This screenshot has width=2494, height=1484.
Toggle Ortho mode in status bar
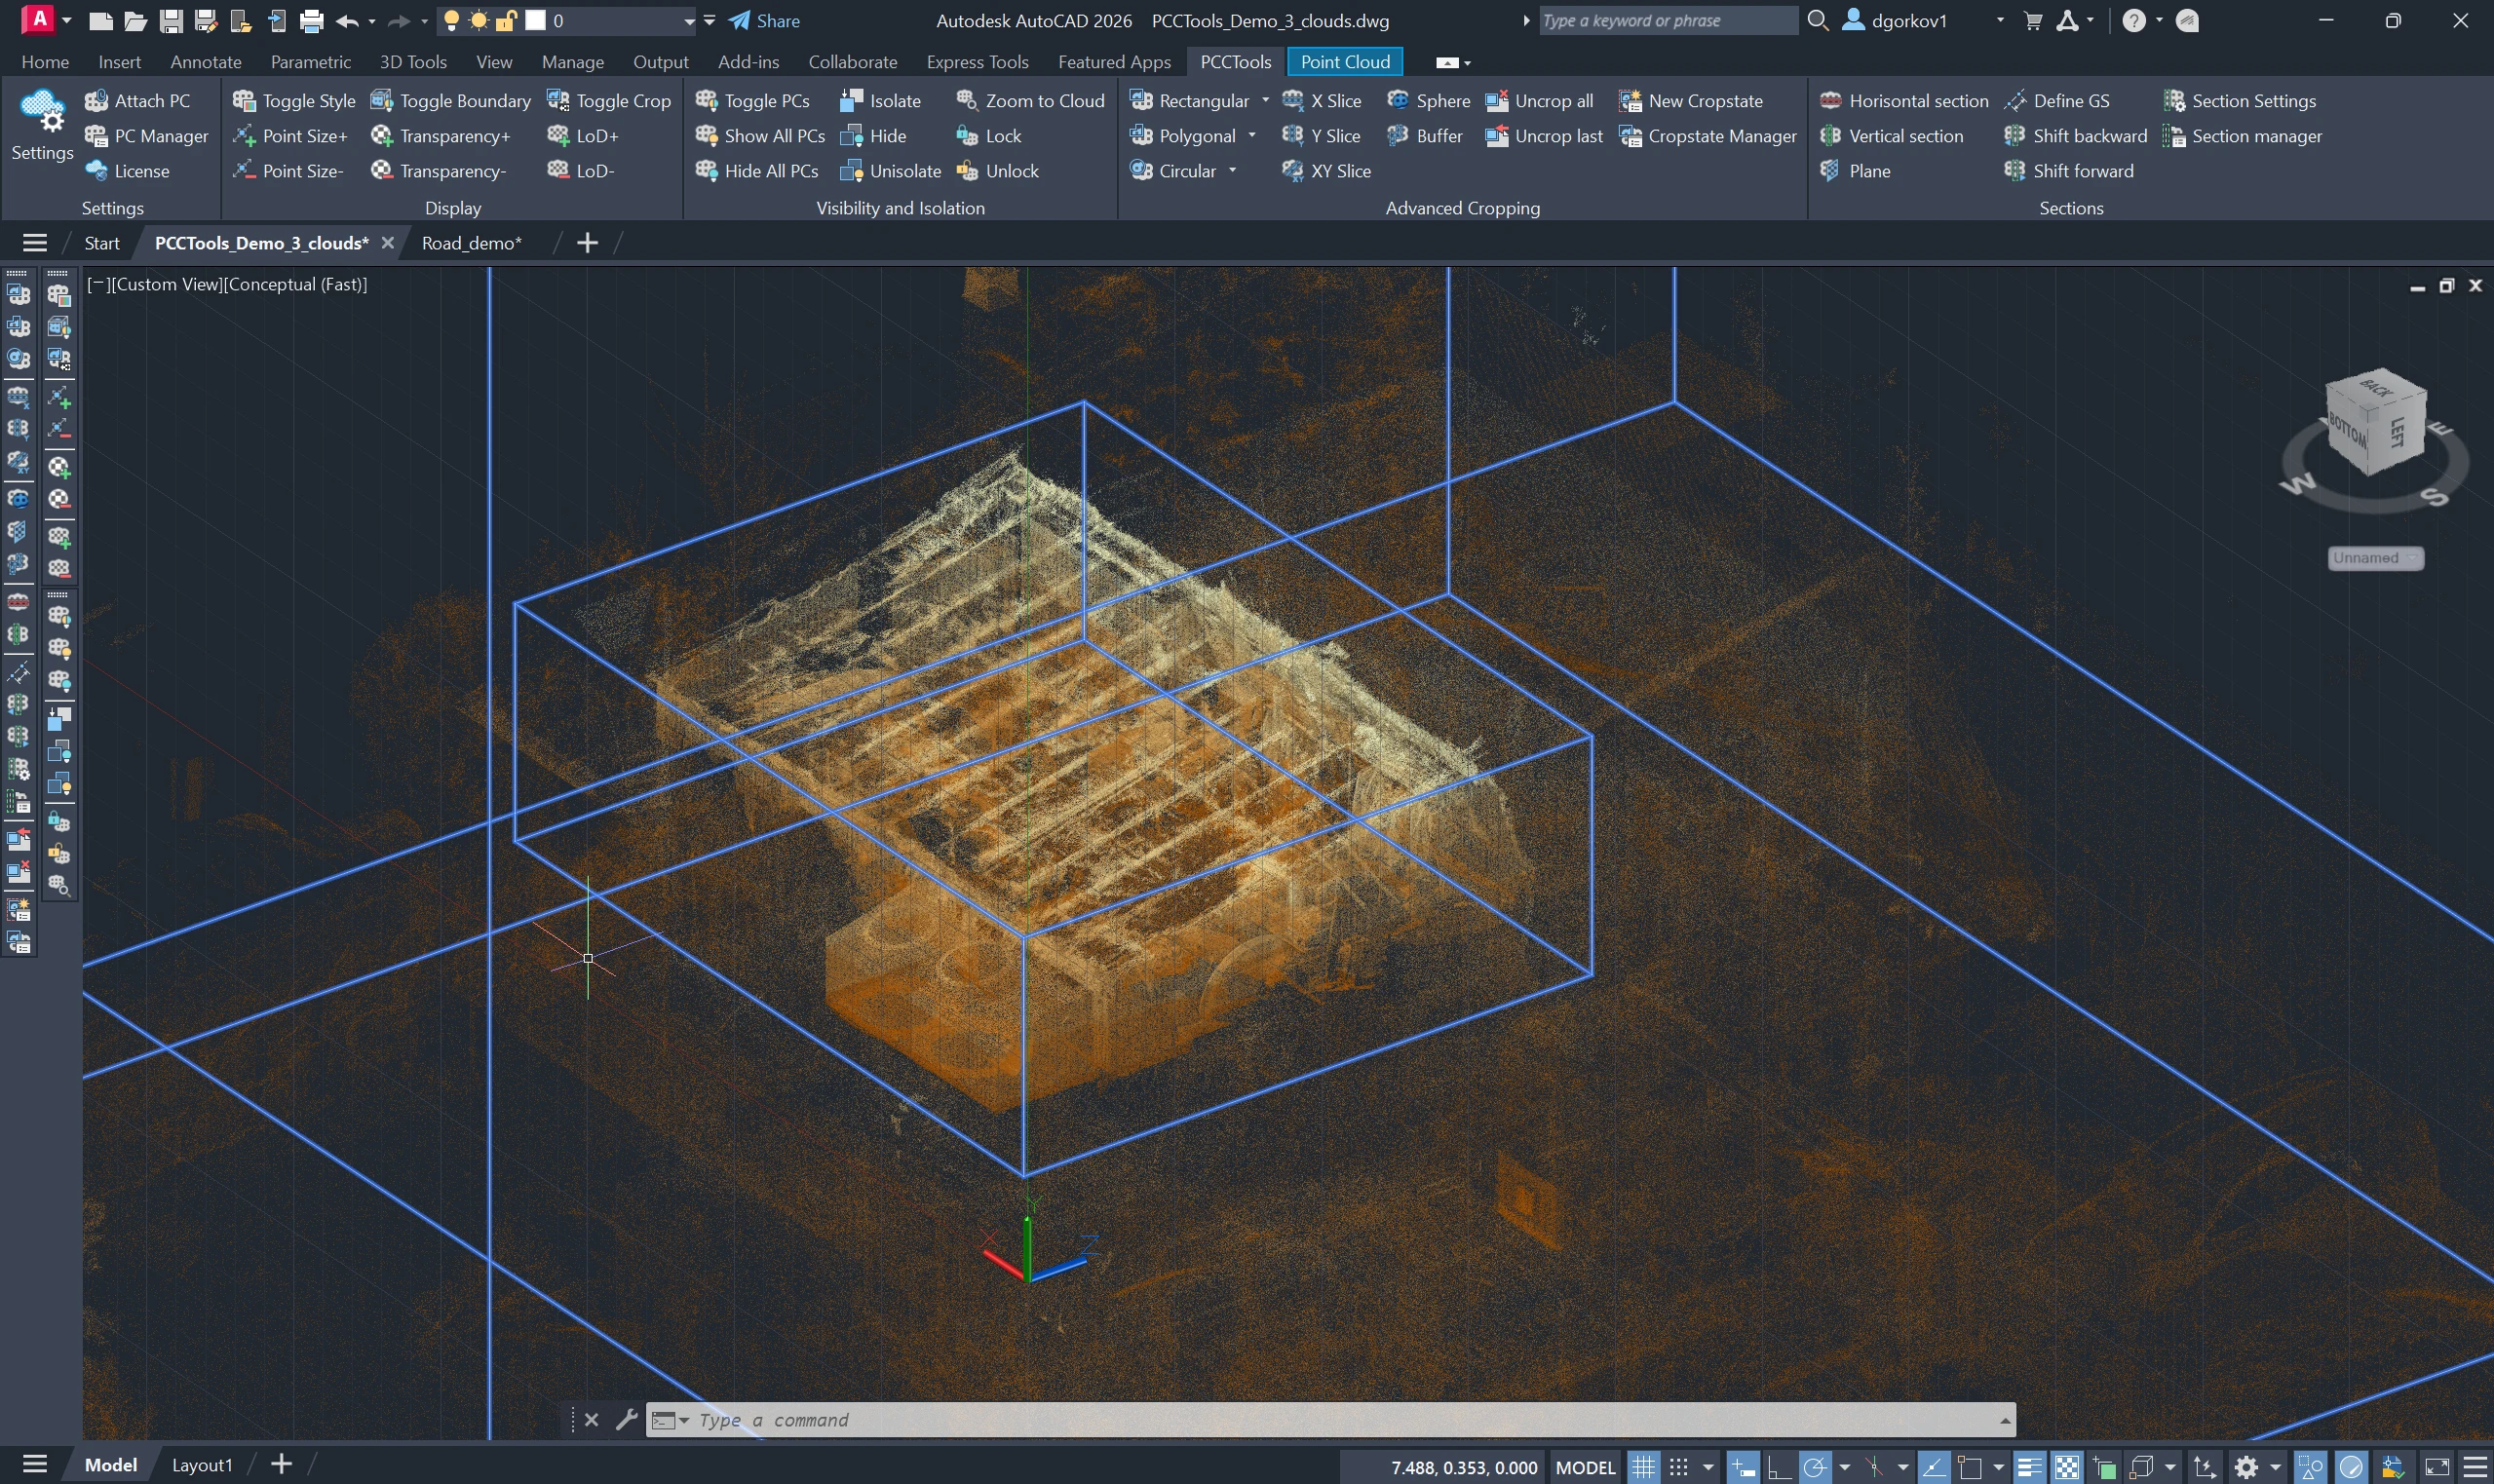tap(1779, 1467)
